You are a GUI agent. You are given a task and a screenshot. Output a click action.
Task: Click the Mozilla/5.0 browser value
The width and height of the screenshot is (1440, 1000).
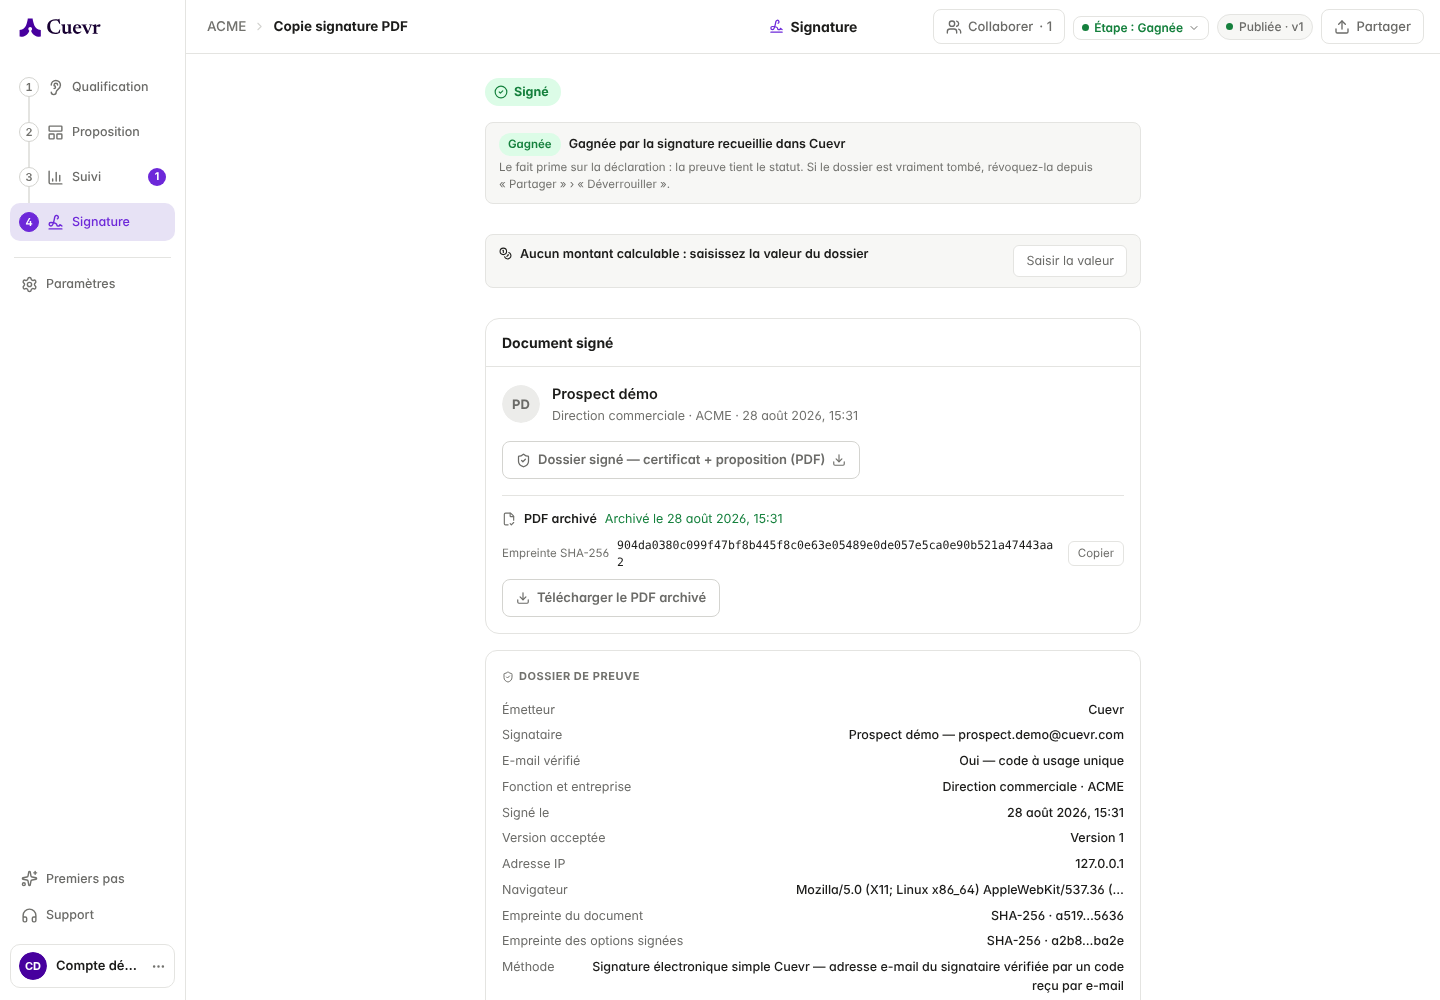(x=960, y=890)
